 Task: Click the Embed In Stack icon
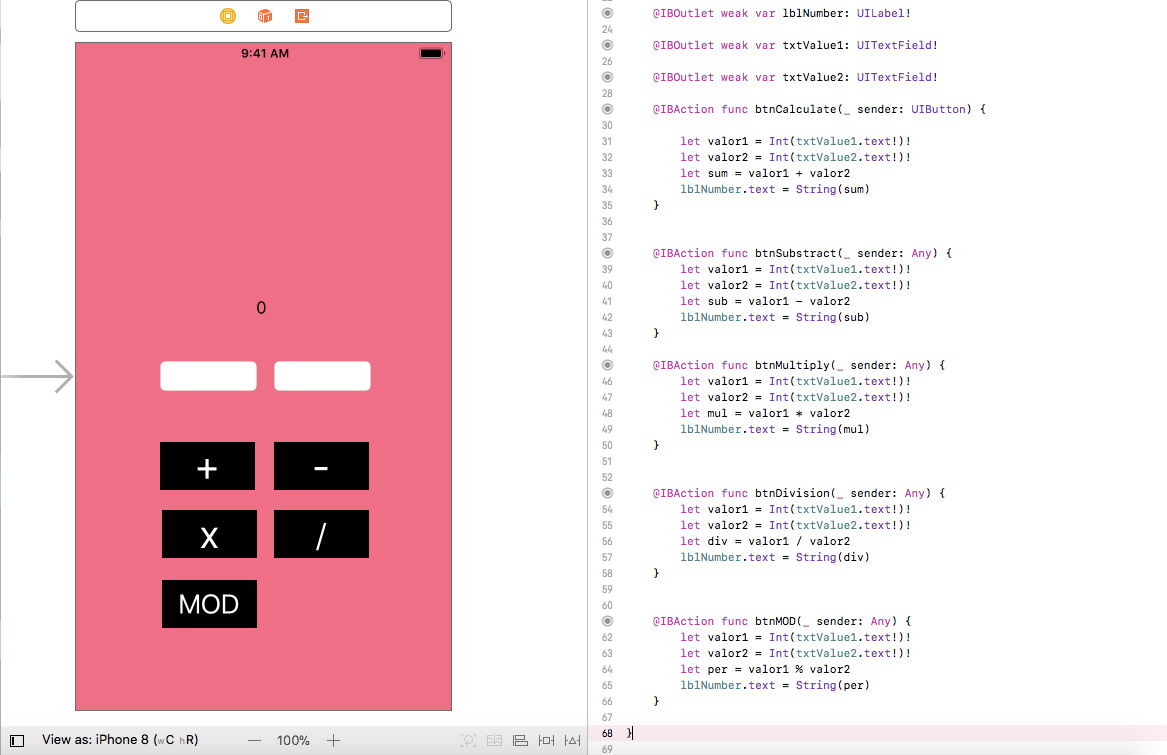pos(494,740)
